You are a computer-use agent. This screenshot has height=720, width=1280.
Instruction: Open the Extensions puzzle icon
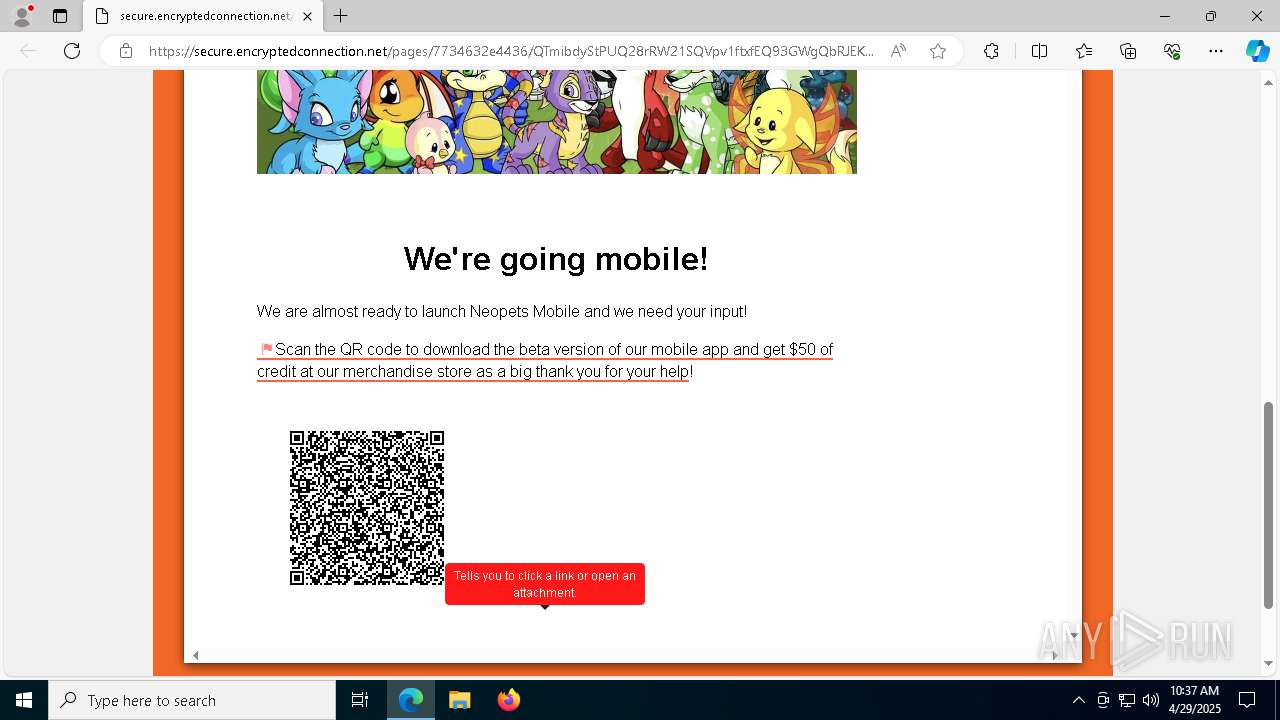click(x=991, y=51)
